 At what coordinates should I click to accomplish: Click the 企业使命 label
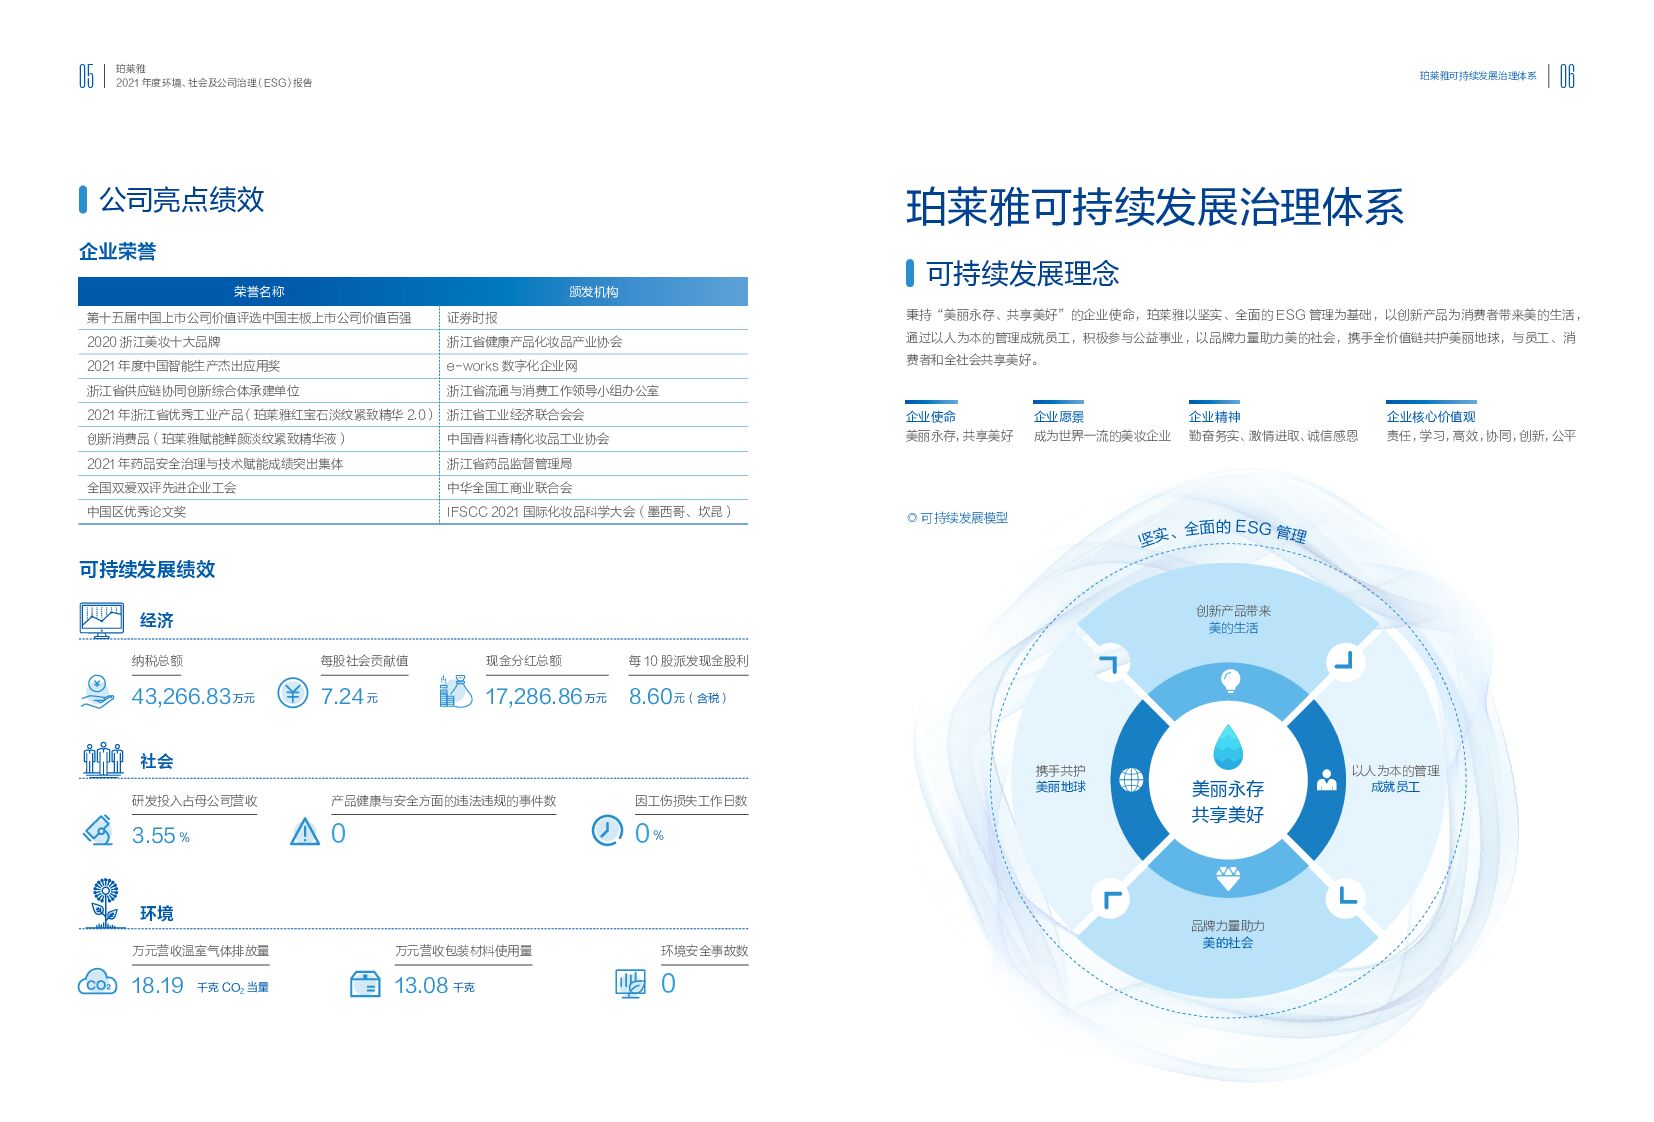[931, 417]
